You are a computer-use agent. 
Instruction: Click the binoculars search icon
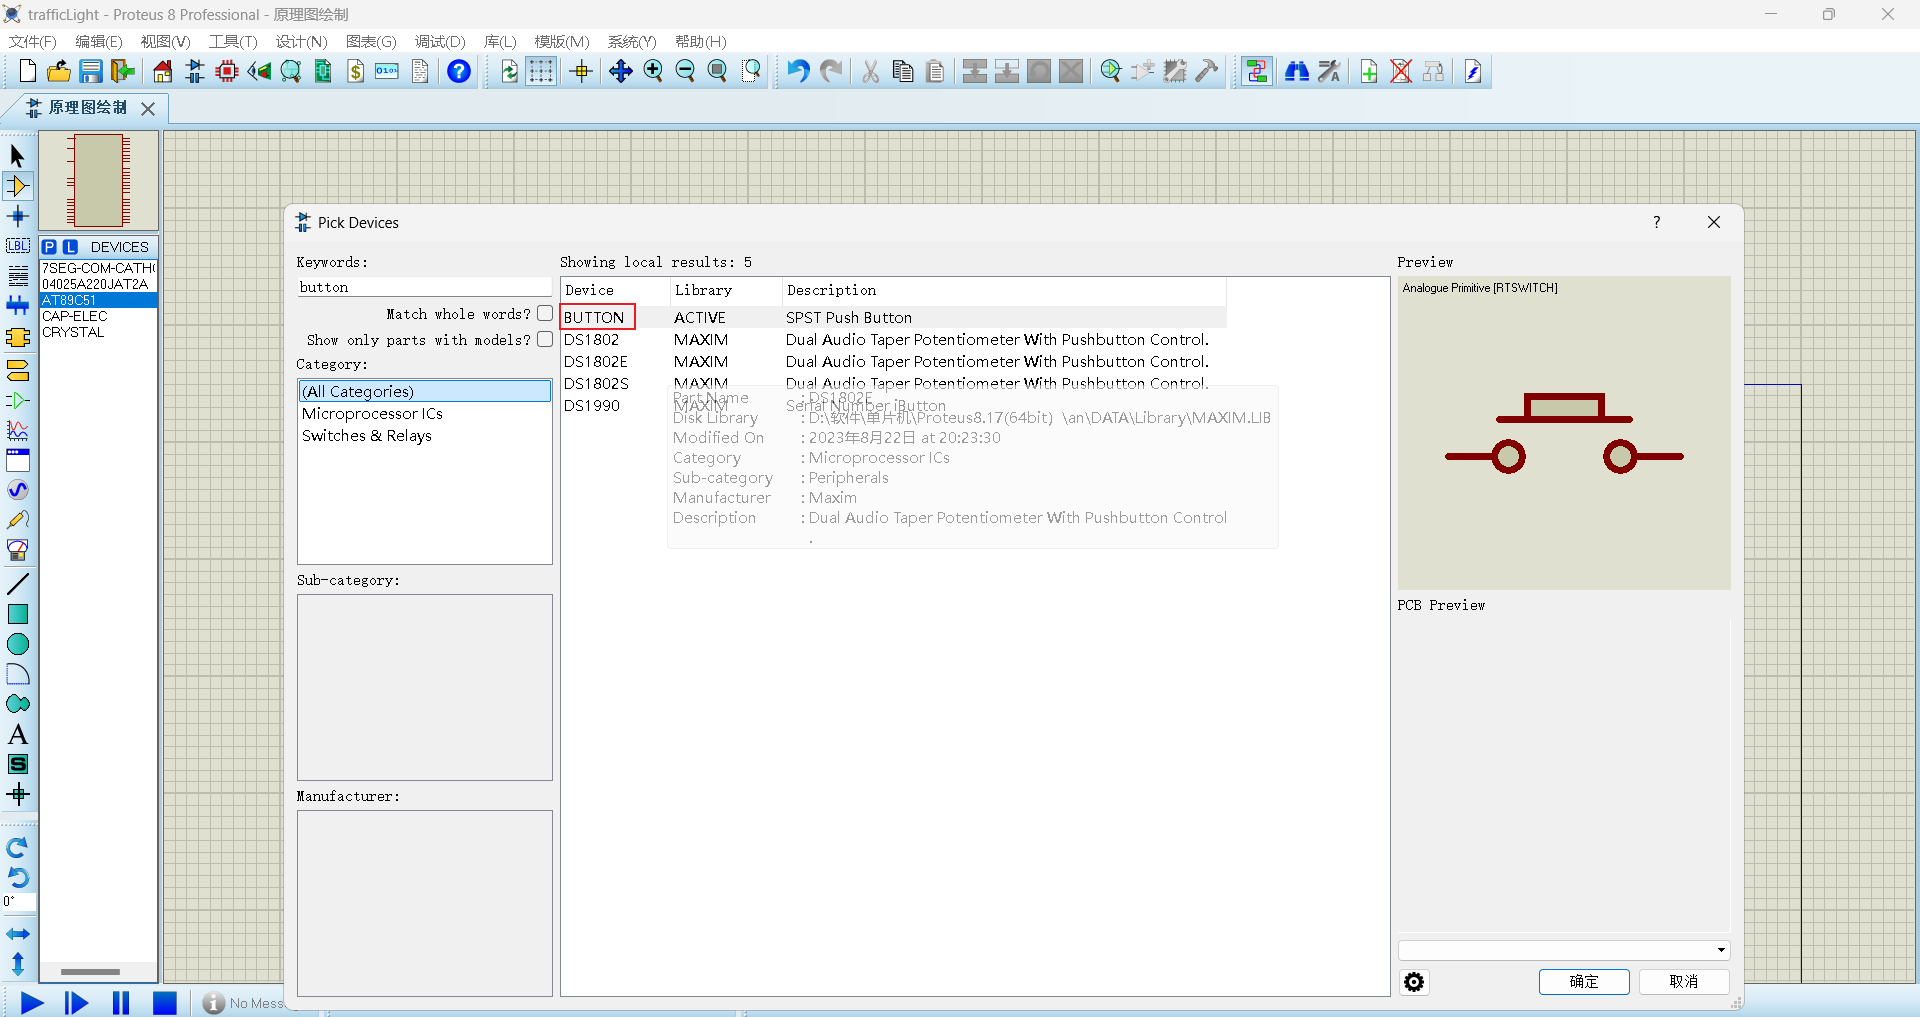pos(1297,71)
